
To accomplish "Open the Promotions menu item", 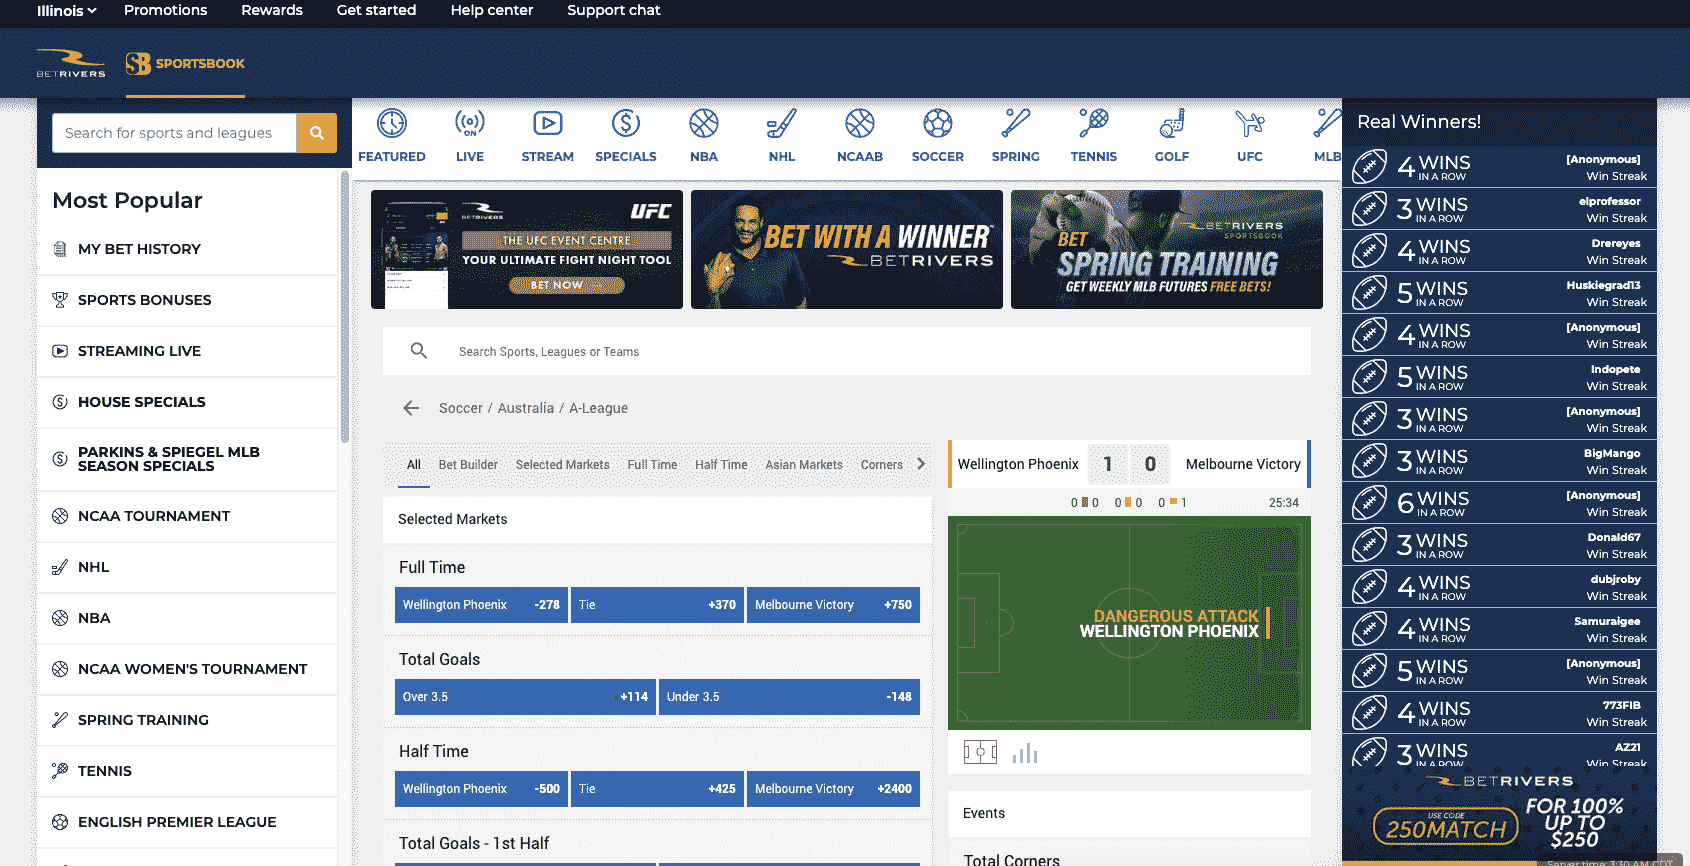I will coord(165,10).
